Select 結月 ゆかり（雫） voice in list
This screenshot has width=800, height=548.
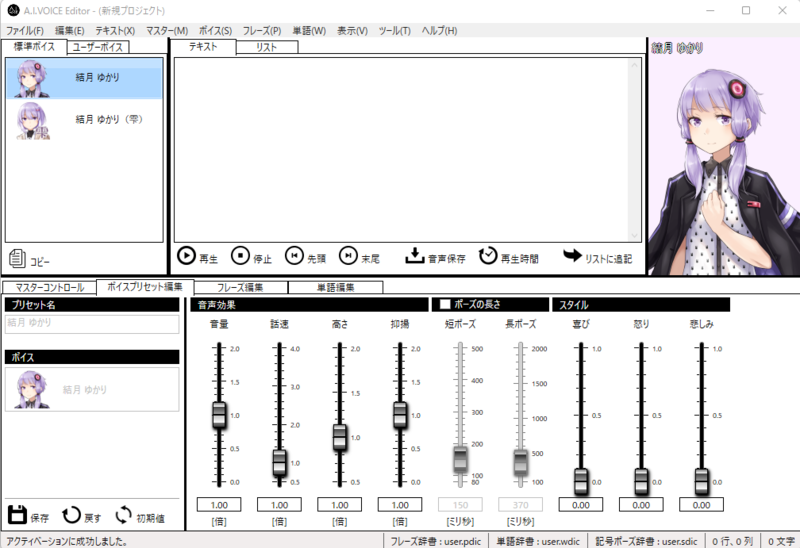tap(84, 120)
